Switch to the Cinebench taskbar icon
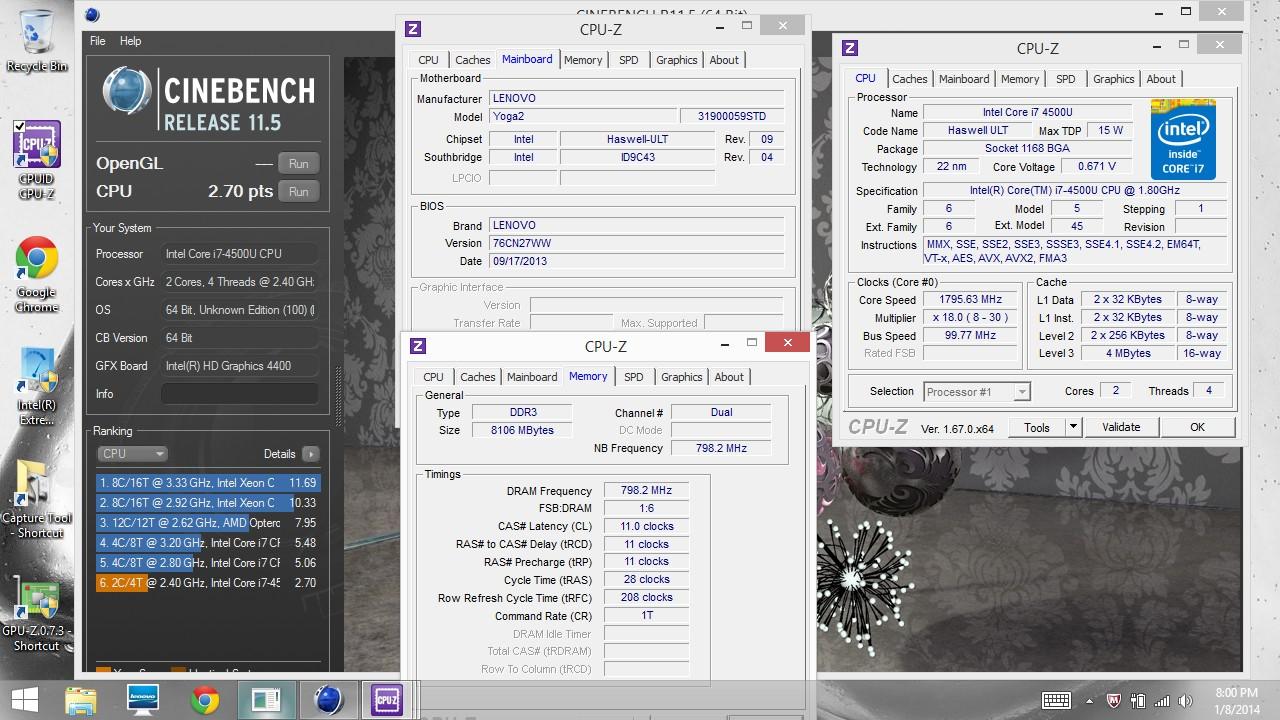1280x720 pixels. pyautogui.click(x=329, y=699)
